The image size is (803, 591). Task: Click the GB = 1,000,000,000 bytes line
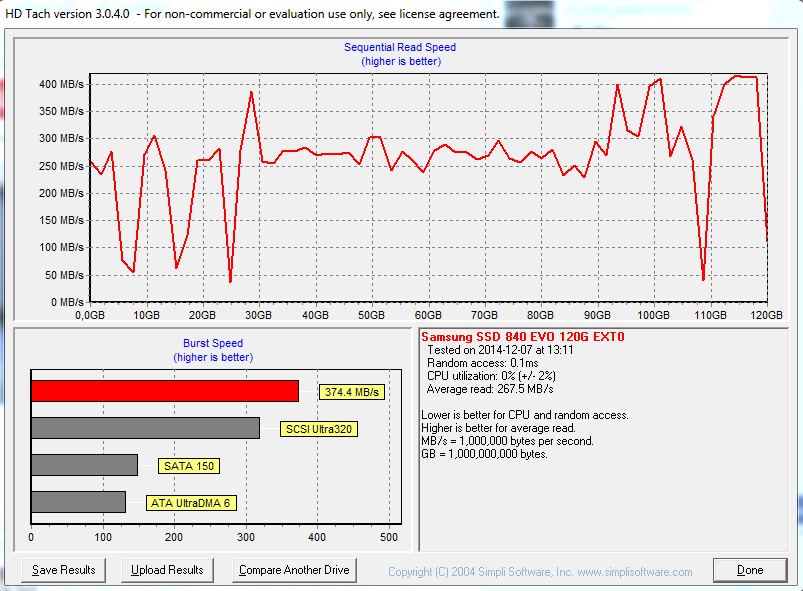click(x=484, y=454)
